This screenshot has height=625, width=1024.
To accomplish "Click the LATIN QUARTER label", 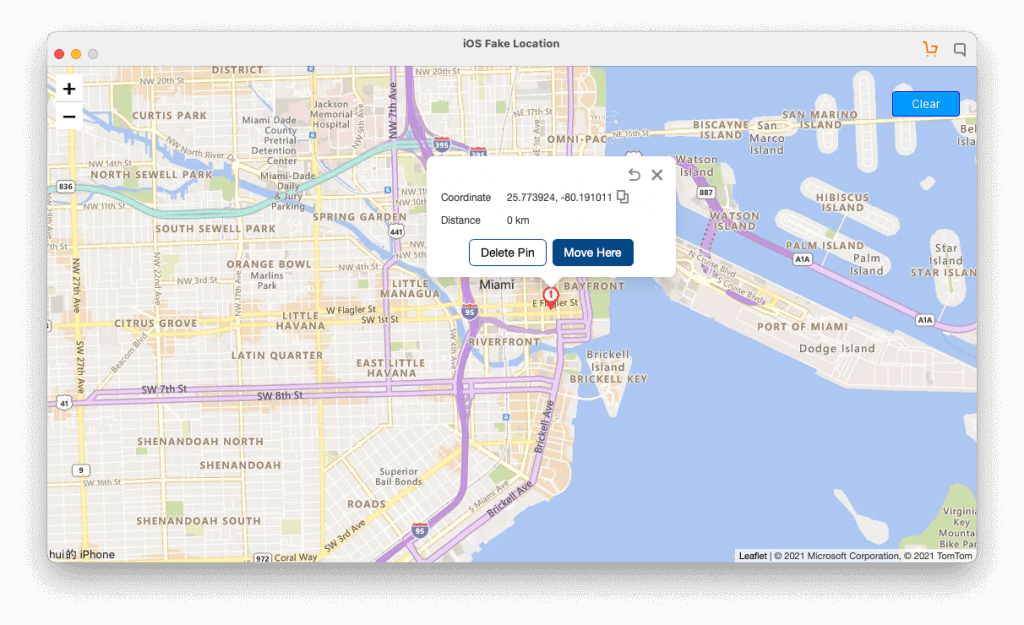I will (x=277, y=355).
